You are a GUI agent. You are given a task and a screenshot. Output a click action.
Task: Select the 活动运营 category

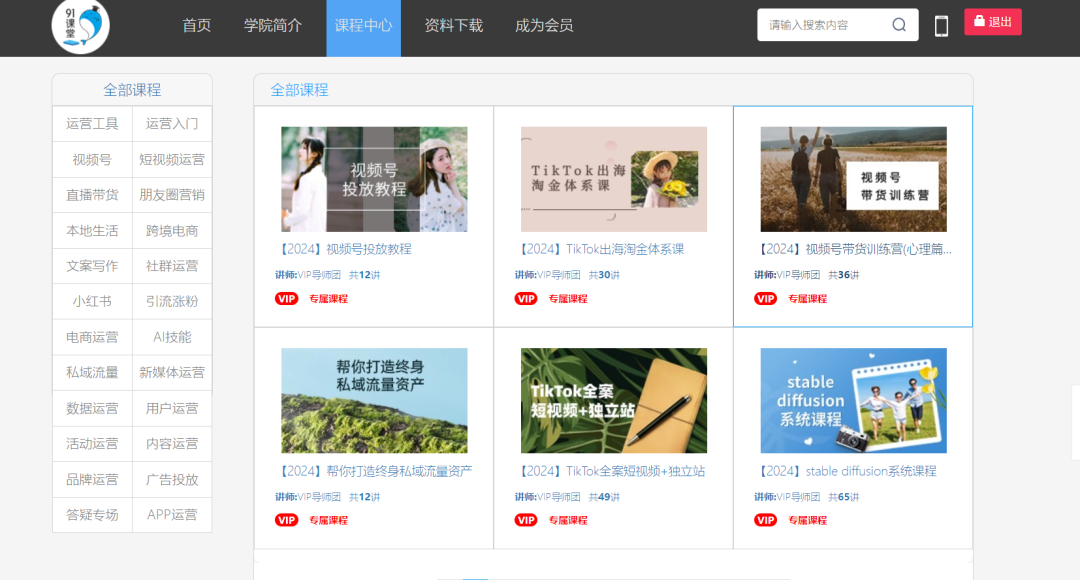92,444
